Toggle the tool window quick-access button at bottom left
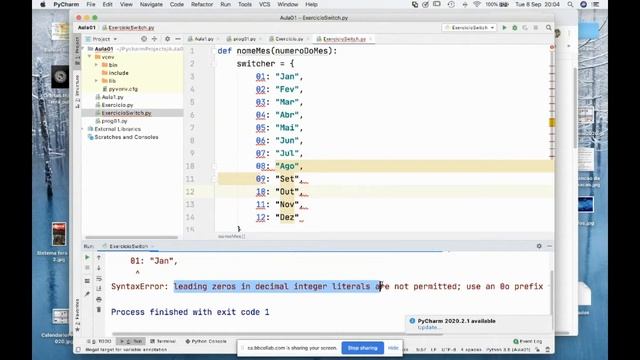 coord(78,349)
